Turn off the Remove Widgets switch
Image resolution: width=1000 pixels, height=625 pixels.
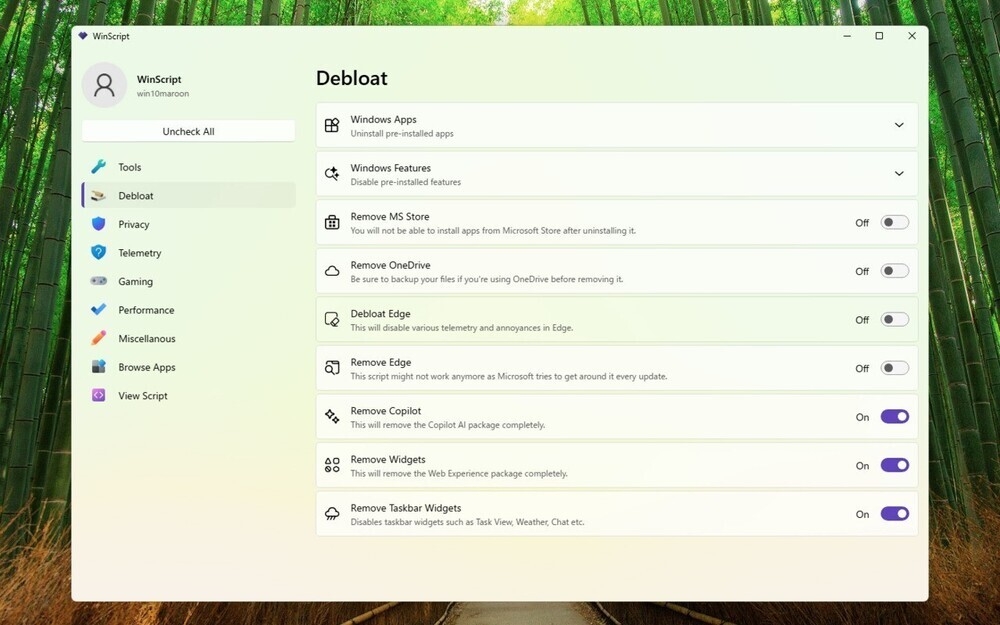(894, 465)
